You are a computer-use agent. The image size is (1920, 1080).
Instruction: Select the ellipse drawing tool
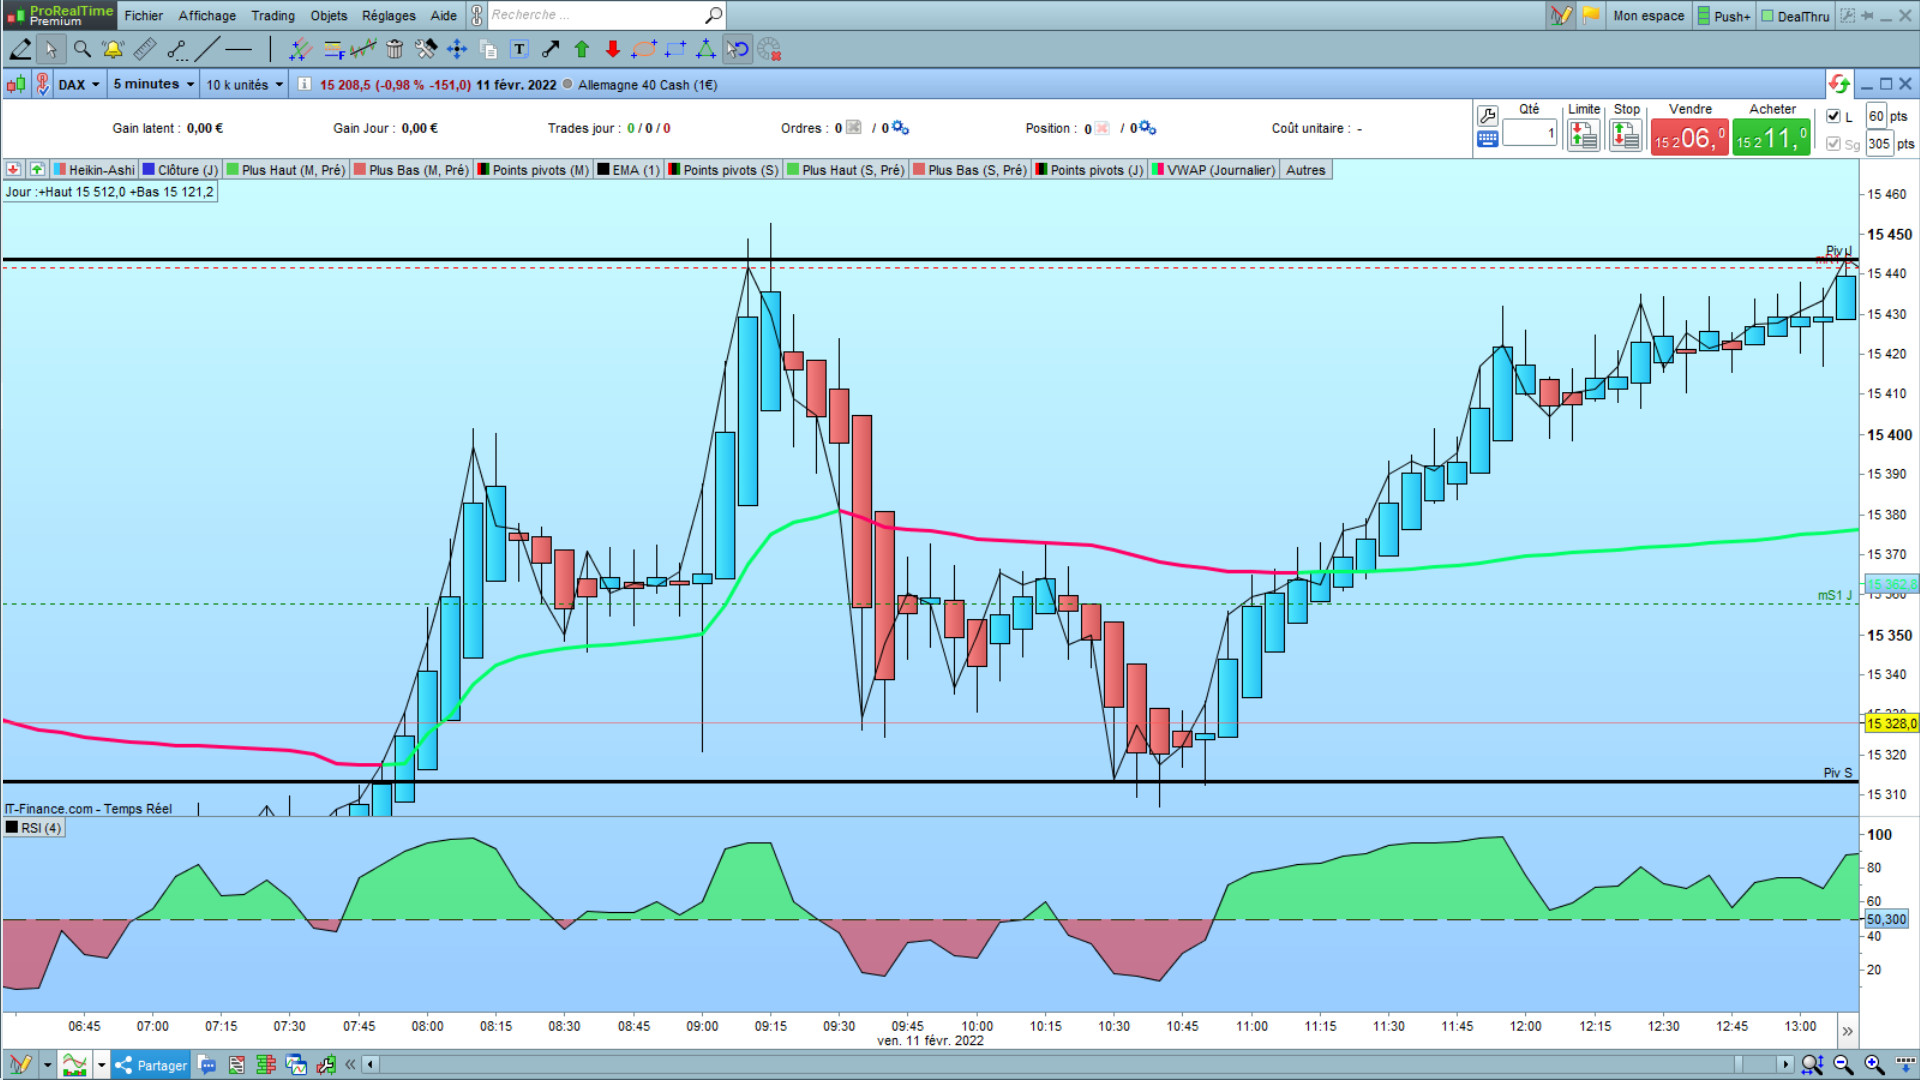coord(644,49)
